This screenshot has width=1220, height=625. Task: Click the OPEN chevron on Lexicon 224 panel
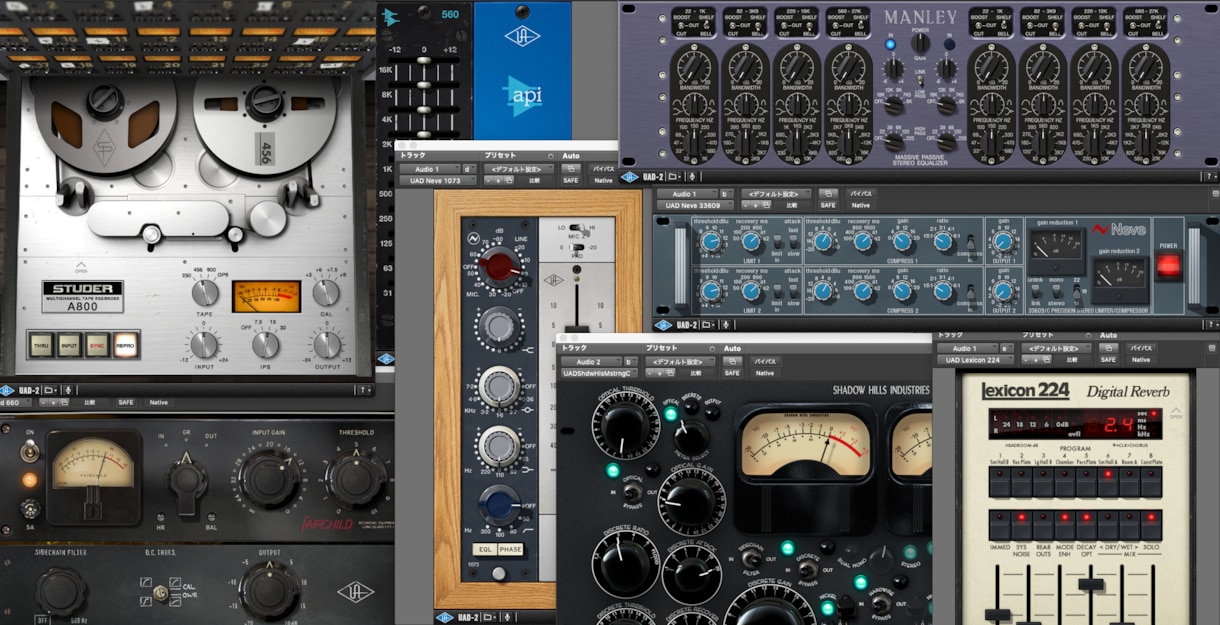pos(1176,411)
